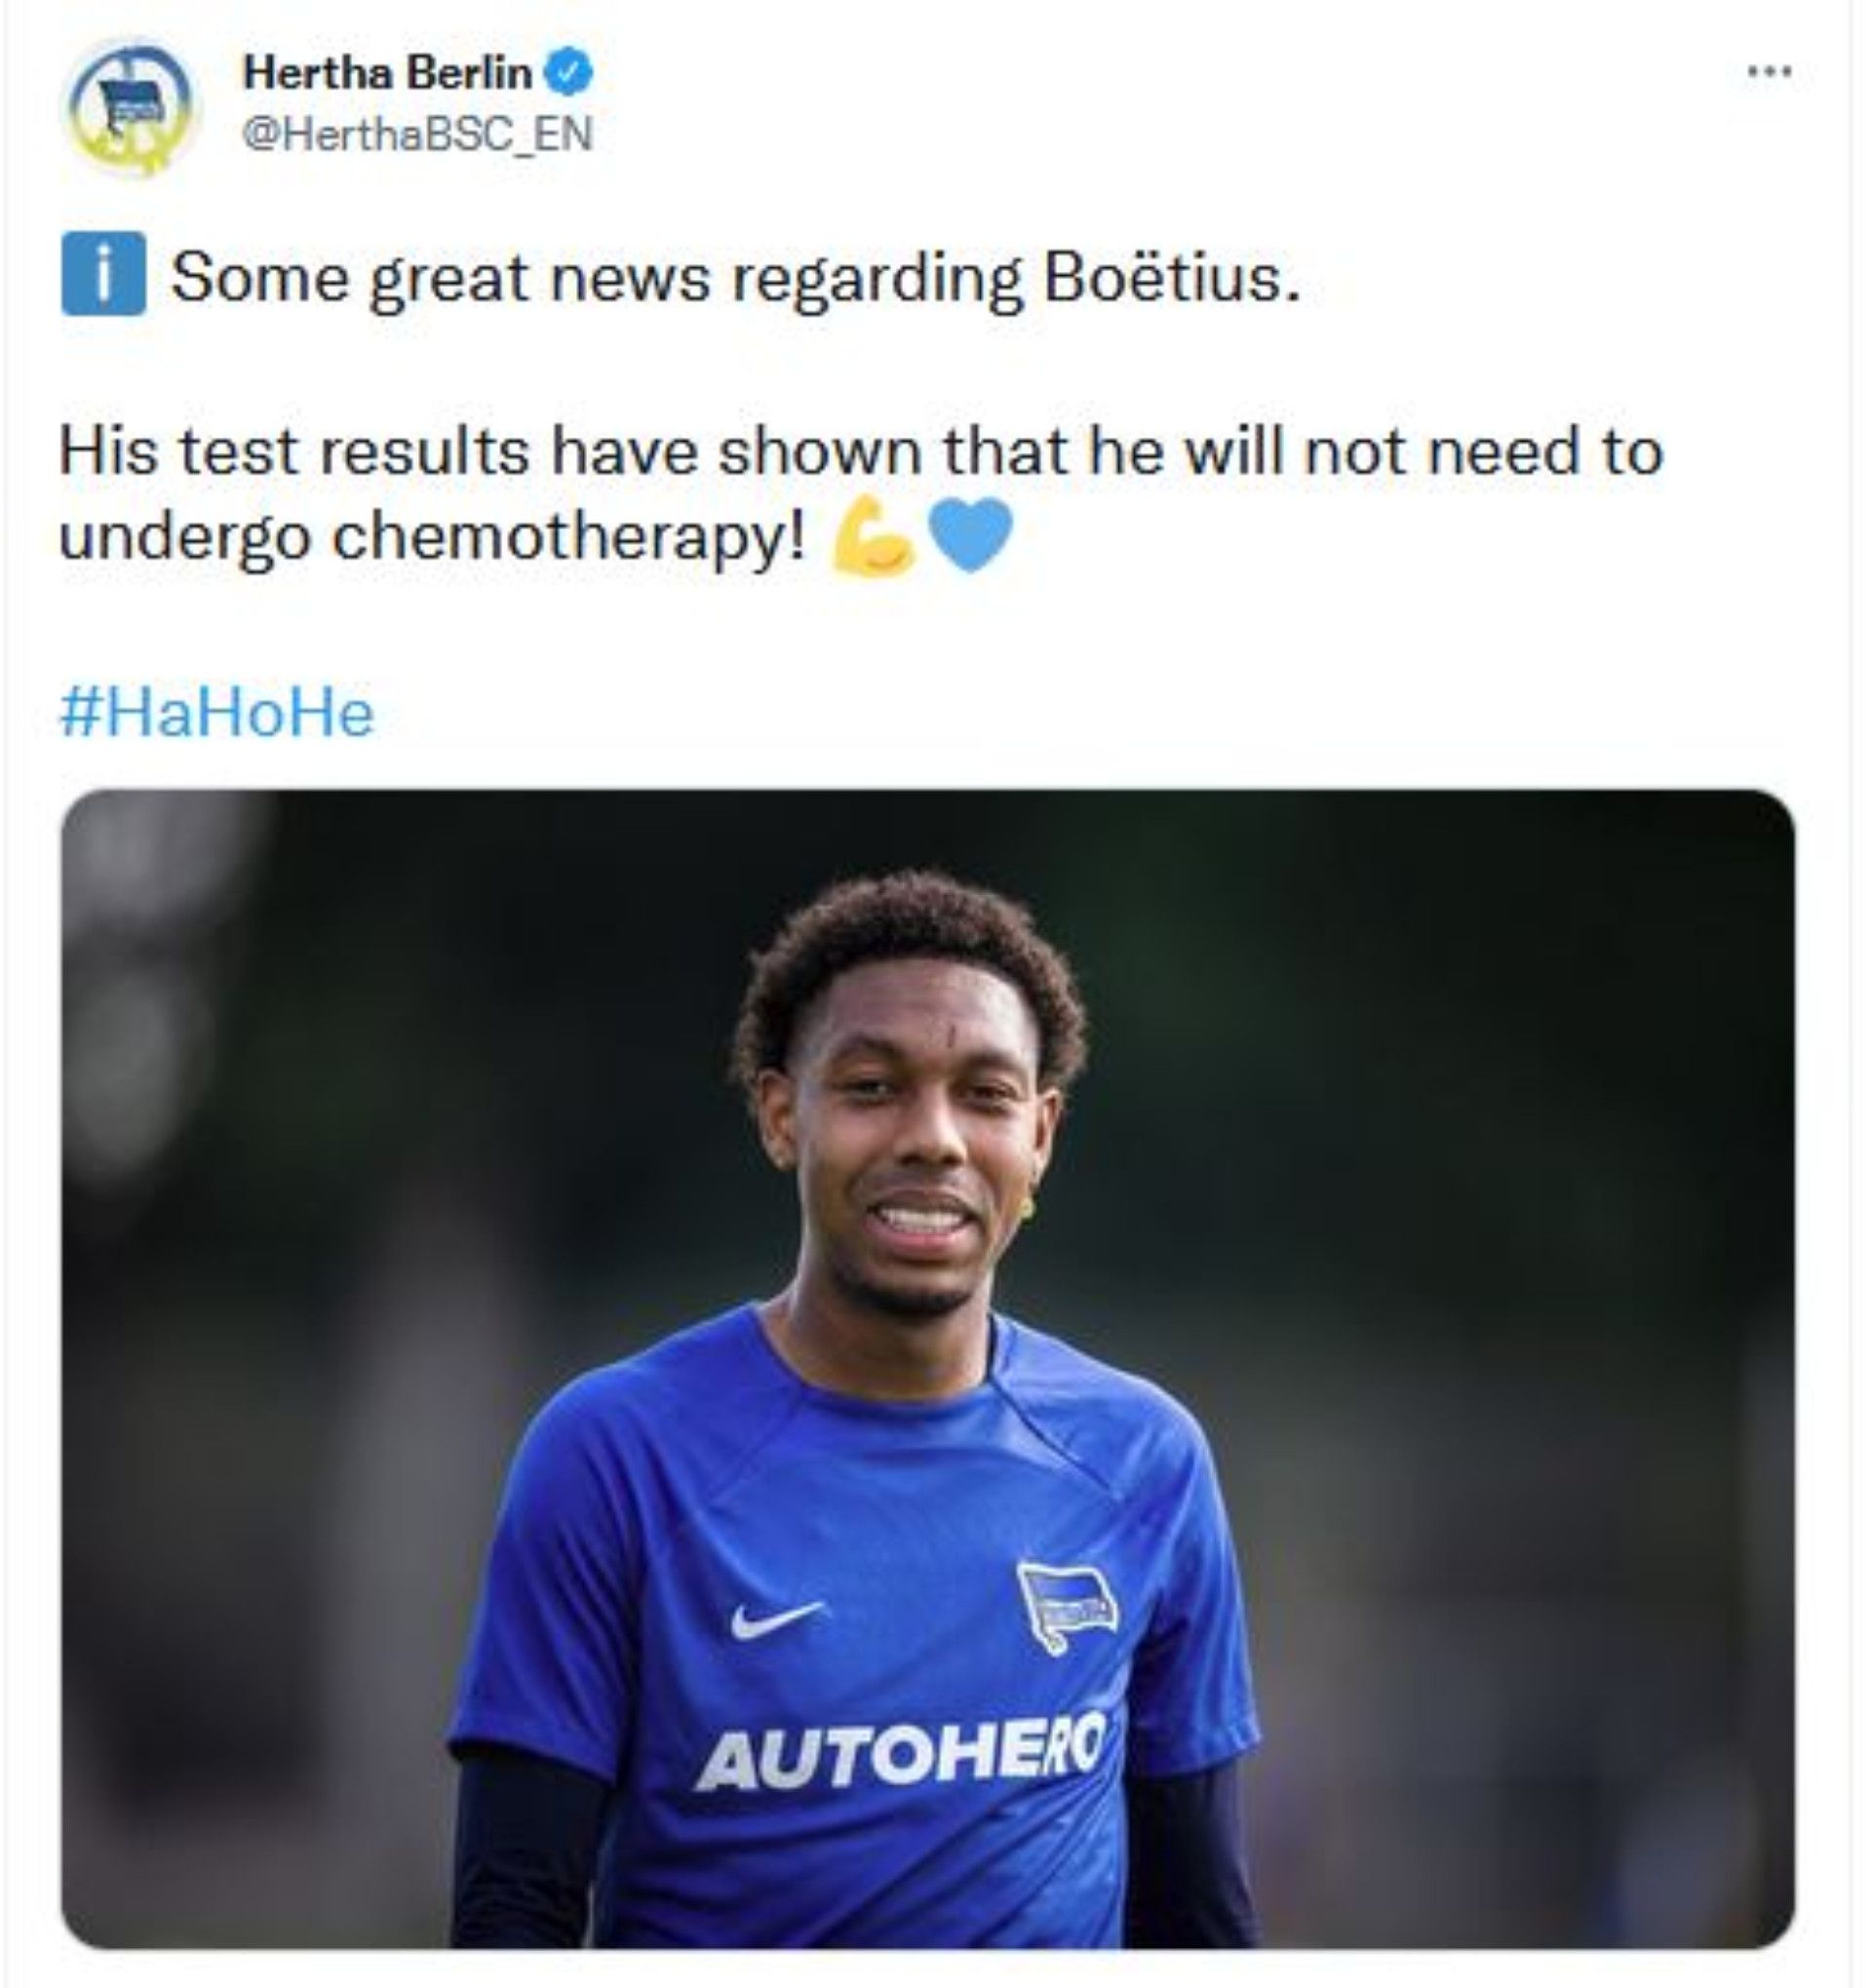This screenshot has width=1872, height=1988.
Task: Open the Hertha Berlin profile avatar
Action: (x=131, y=106)
